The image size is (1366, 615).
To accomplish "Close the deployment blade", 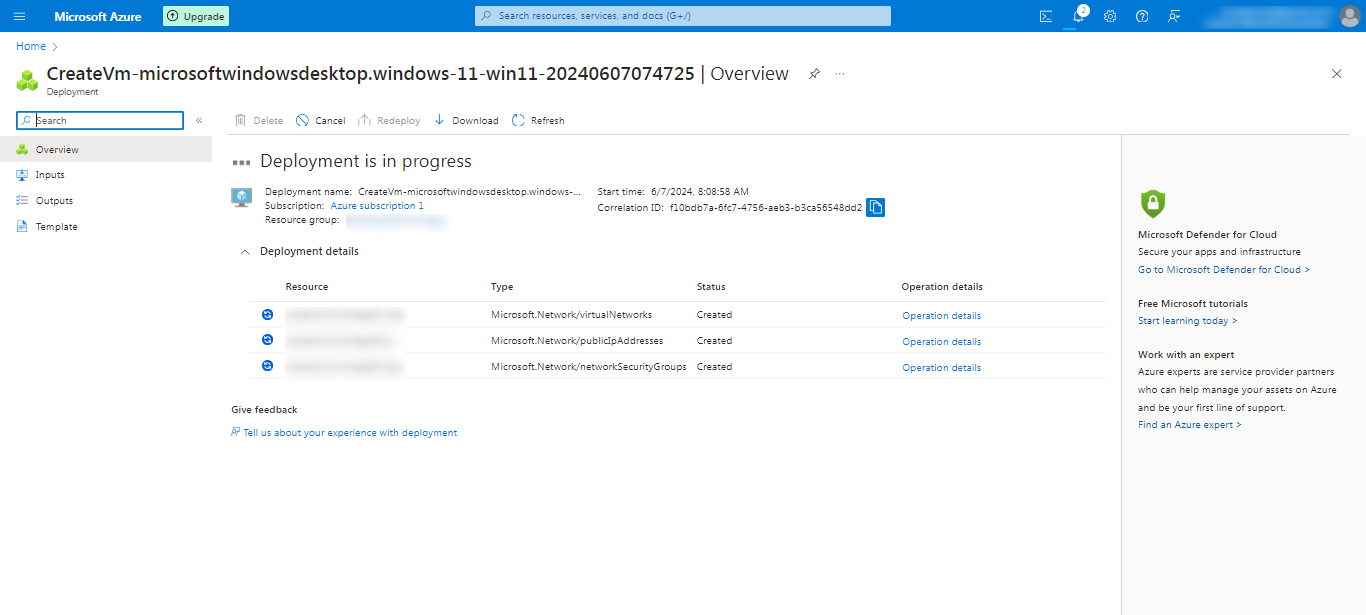I will [1337, 74].
